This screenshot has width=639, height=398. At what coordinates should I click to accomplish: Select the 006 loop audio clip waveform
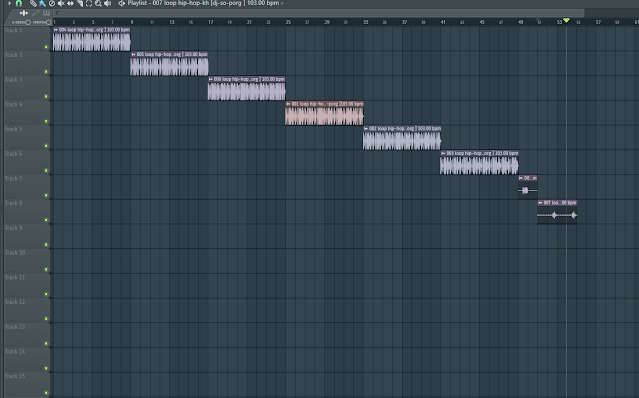tap(247, 91)
